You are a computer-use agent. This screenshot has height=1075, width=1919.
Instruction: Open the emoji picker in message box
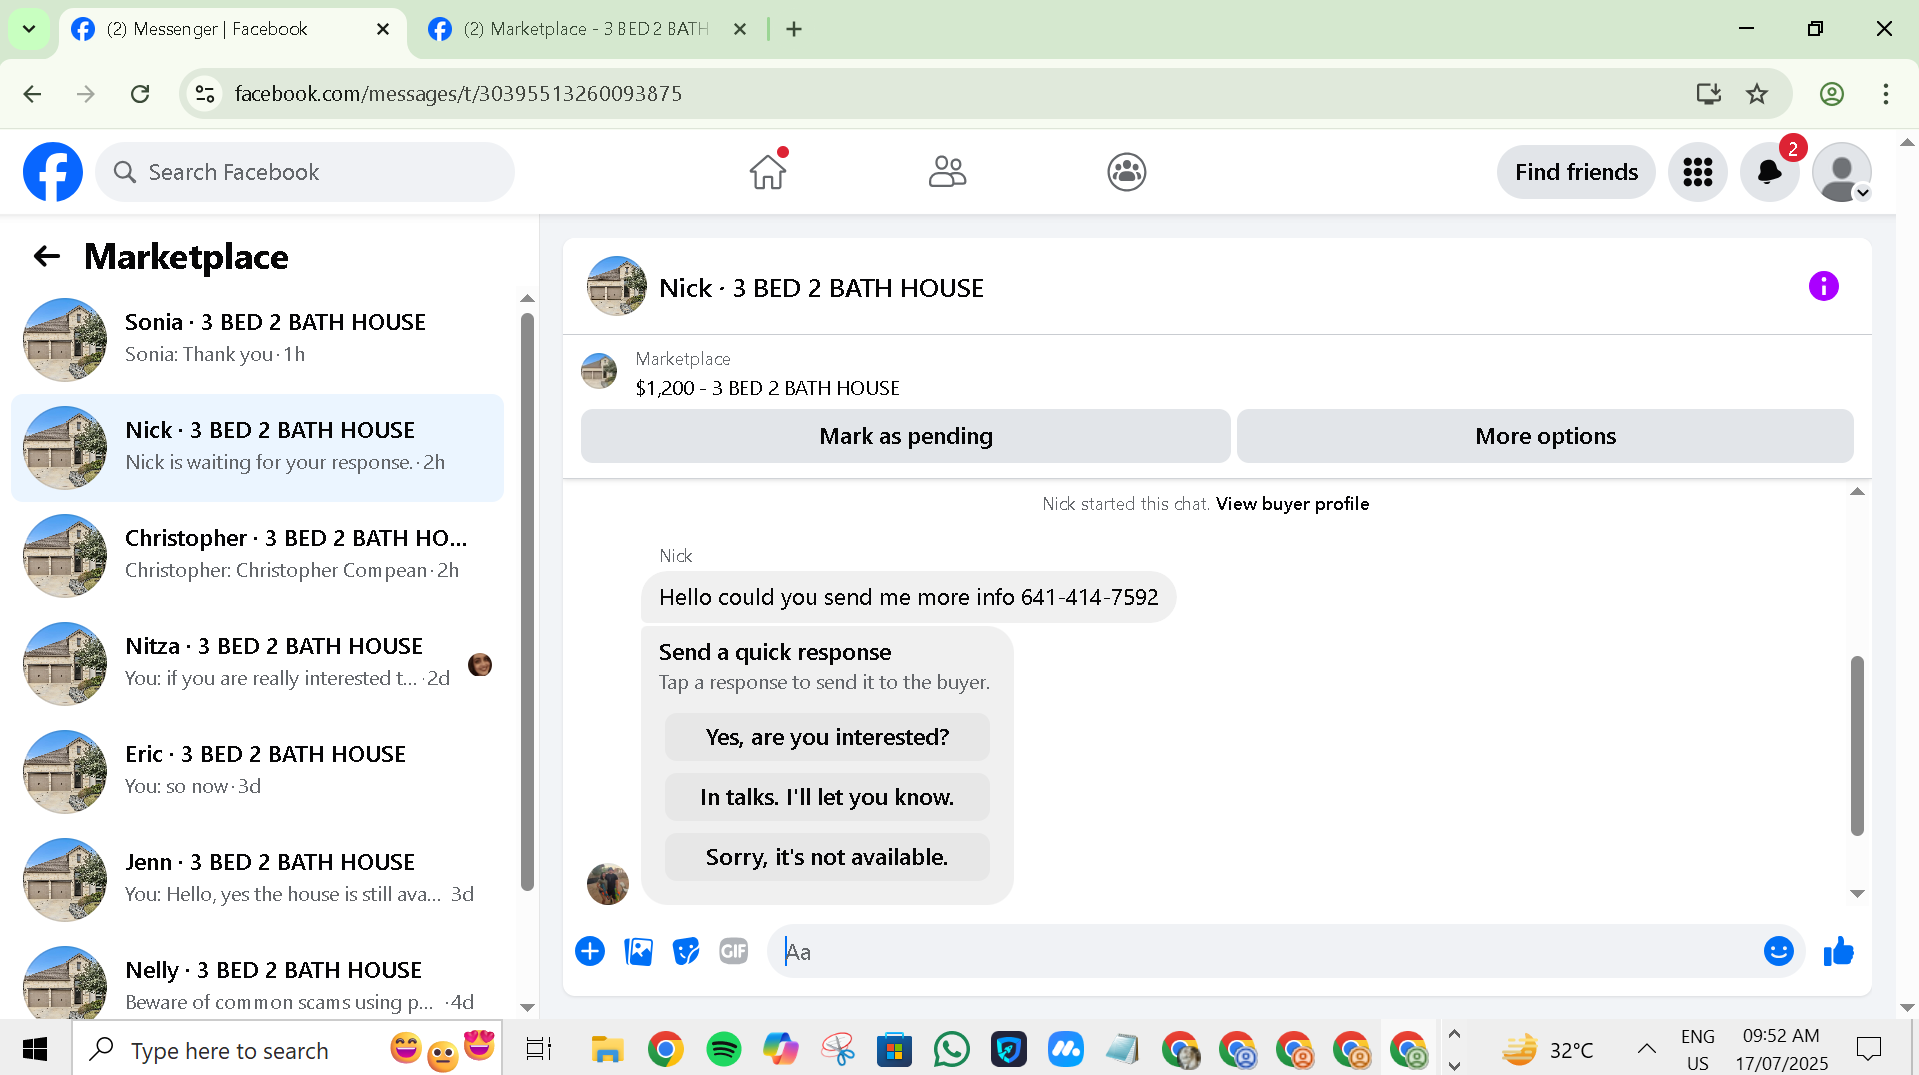[x=1779, y=951]
